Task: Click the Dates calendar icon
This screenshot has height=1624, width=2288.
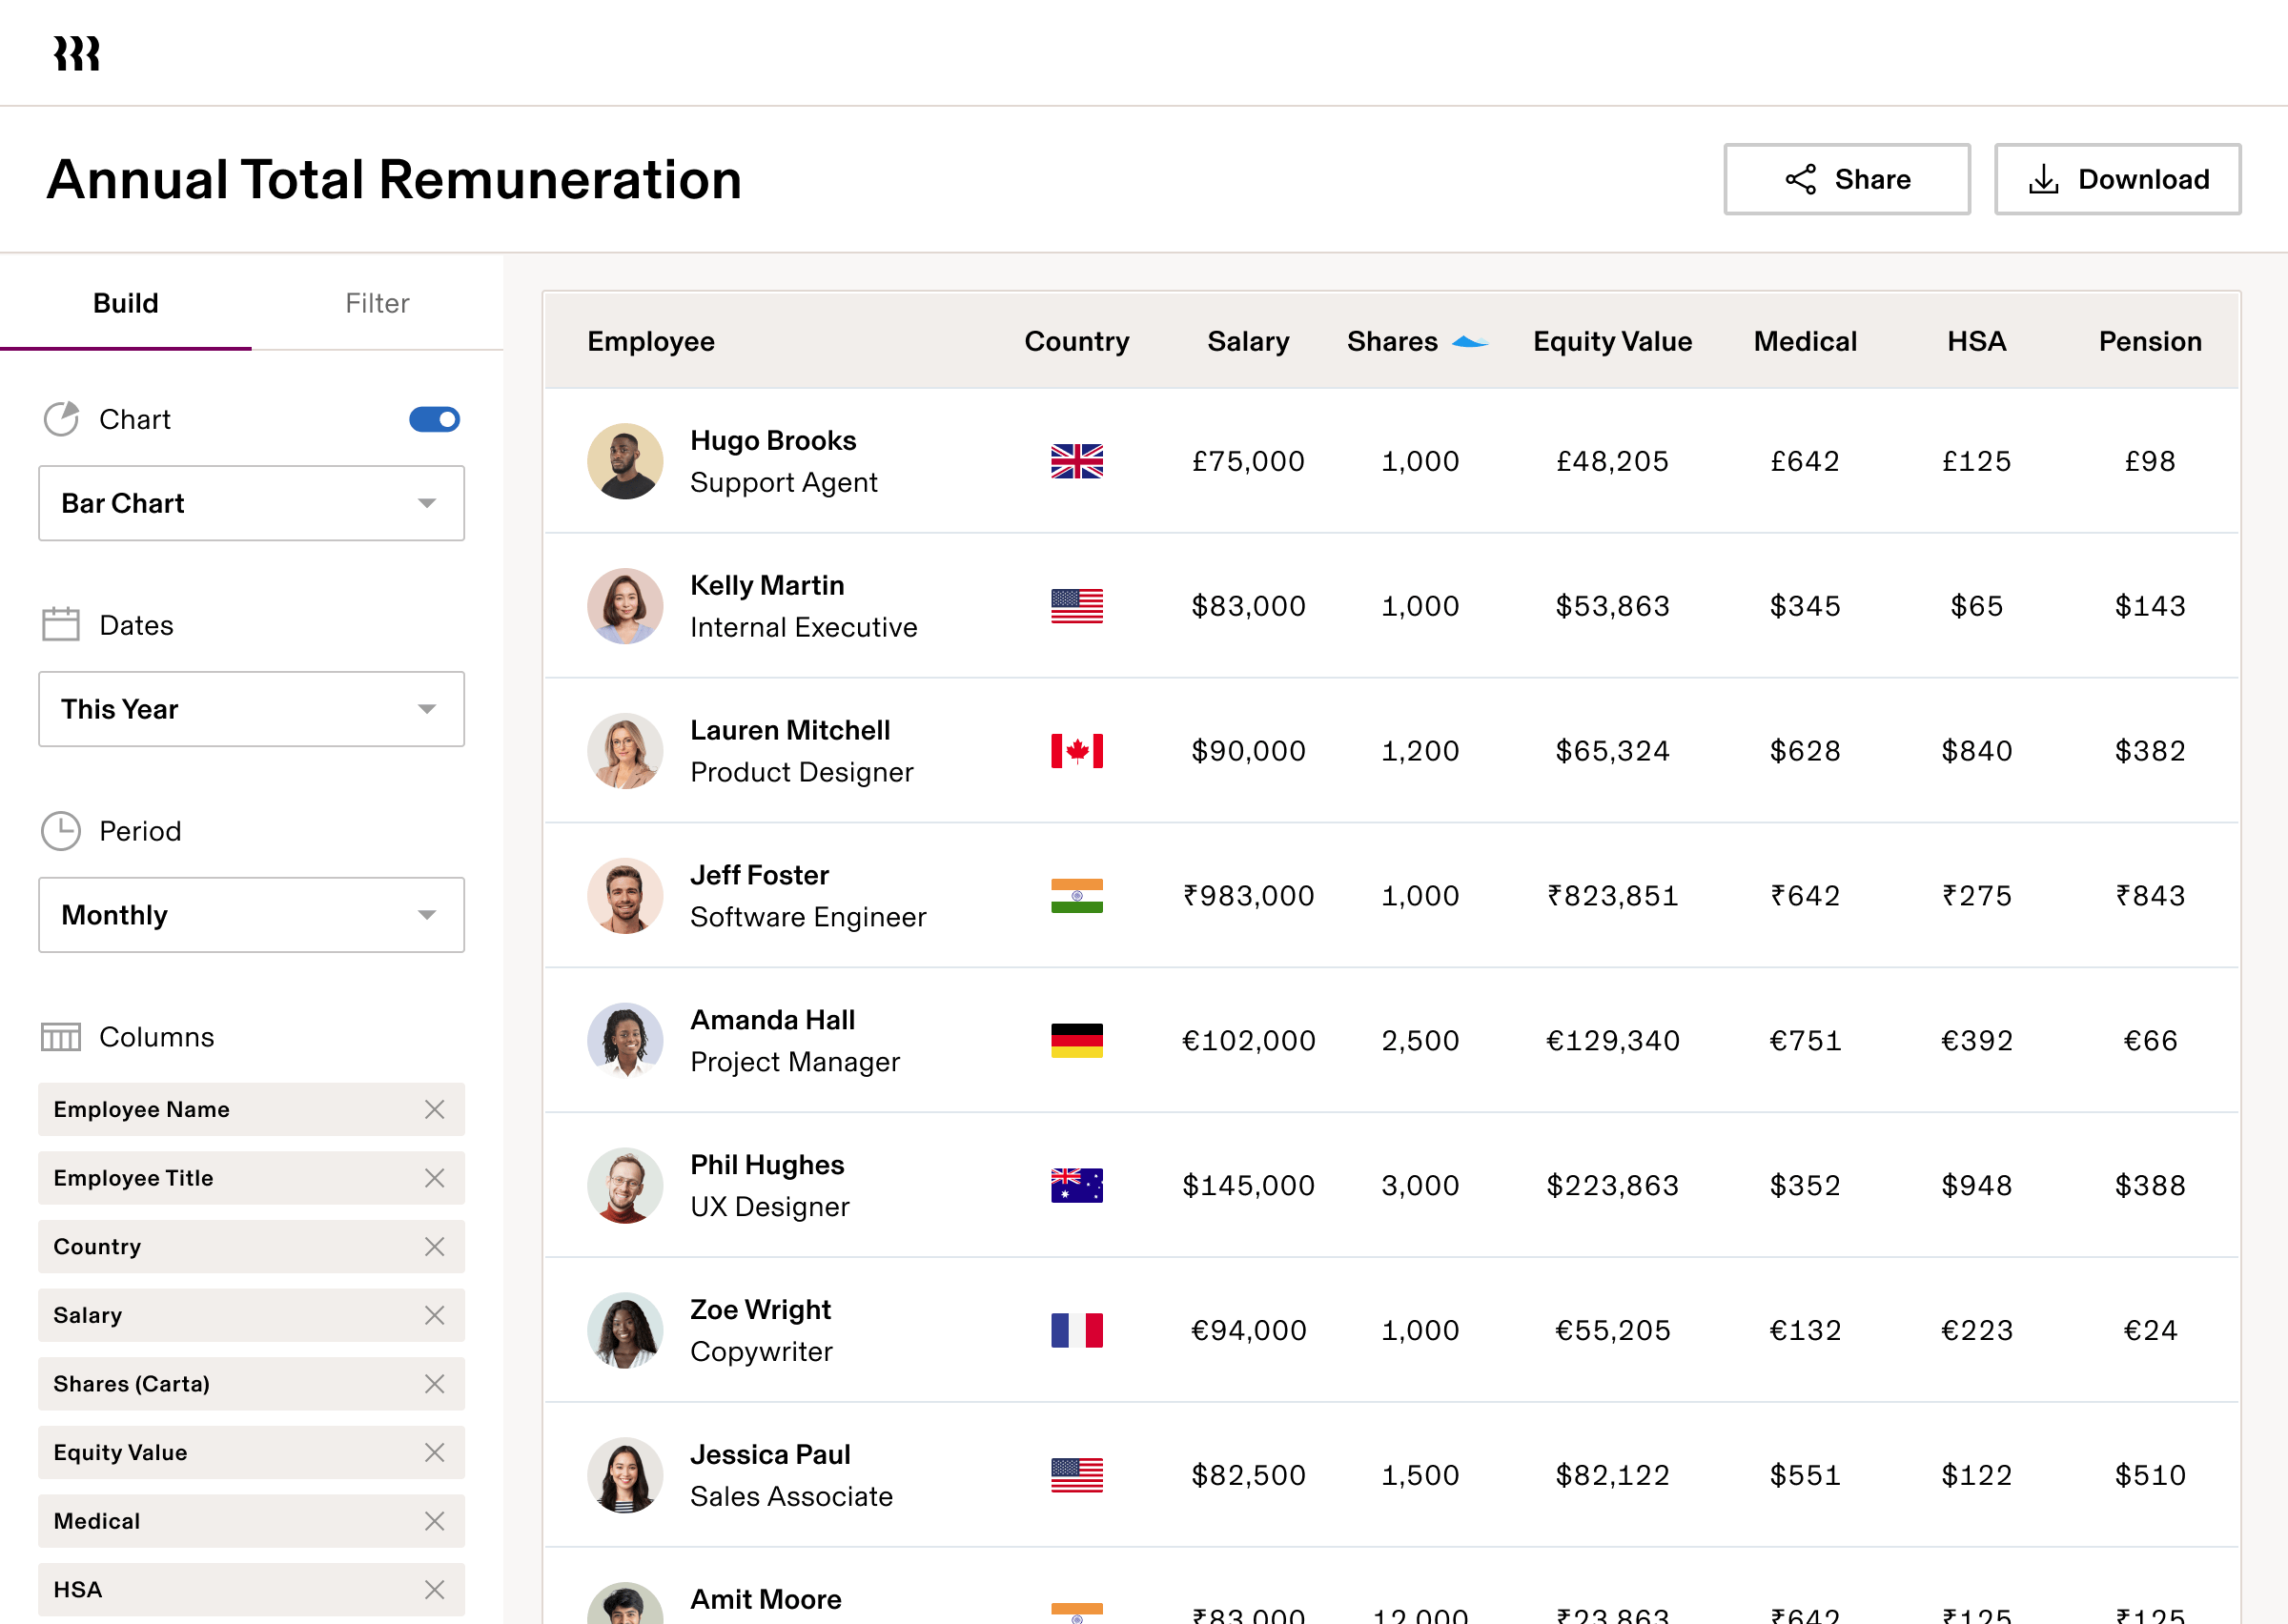Action: tap(61, 624)
